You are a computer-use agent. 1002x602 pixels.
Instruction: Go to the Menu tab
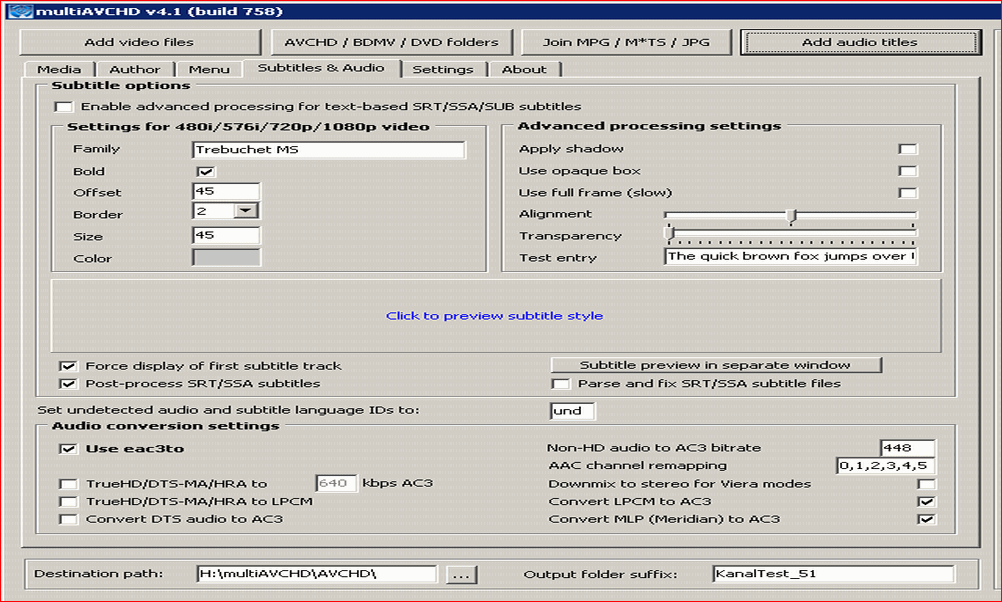pyautogui.click(x=209, y=69)
